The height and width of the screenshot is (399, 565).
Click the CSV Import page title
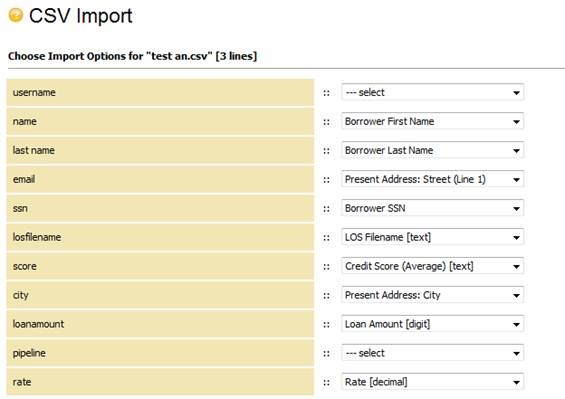click(81, 16)
